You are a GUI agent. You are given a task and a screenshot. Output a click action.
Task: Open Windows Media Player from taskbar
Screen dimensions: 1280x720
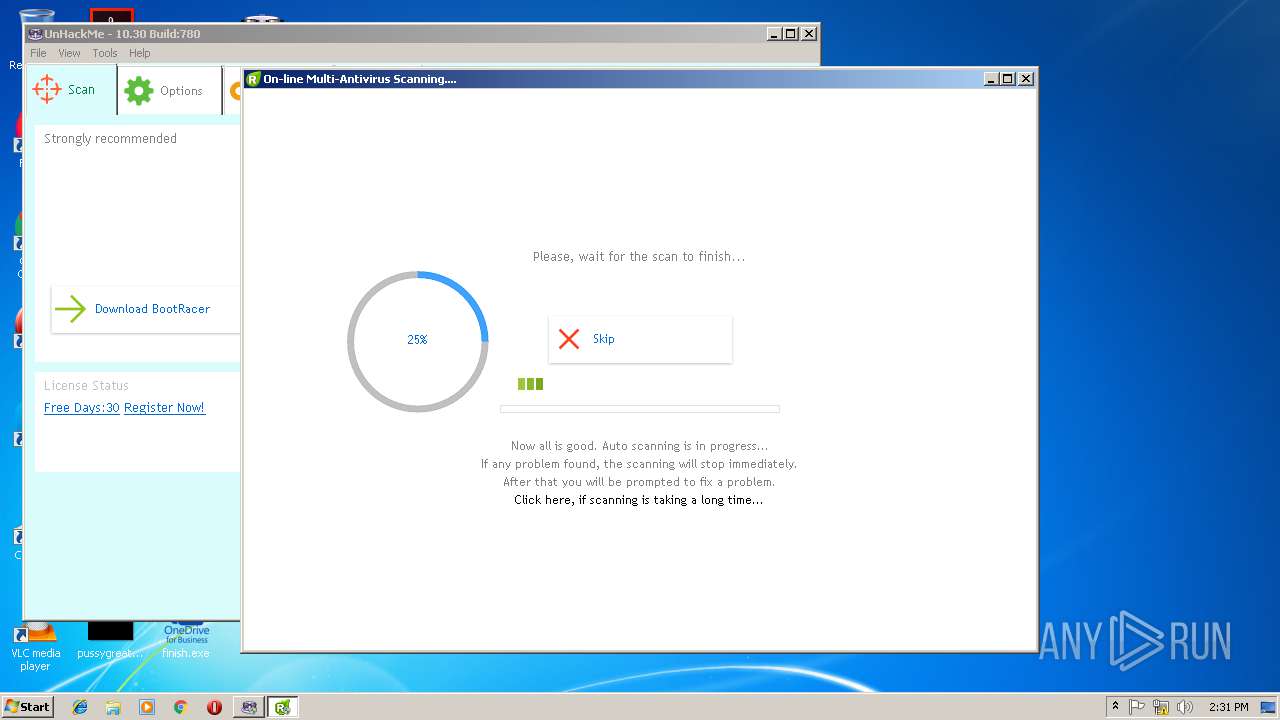(147, 707)
